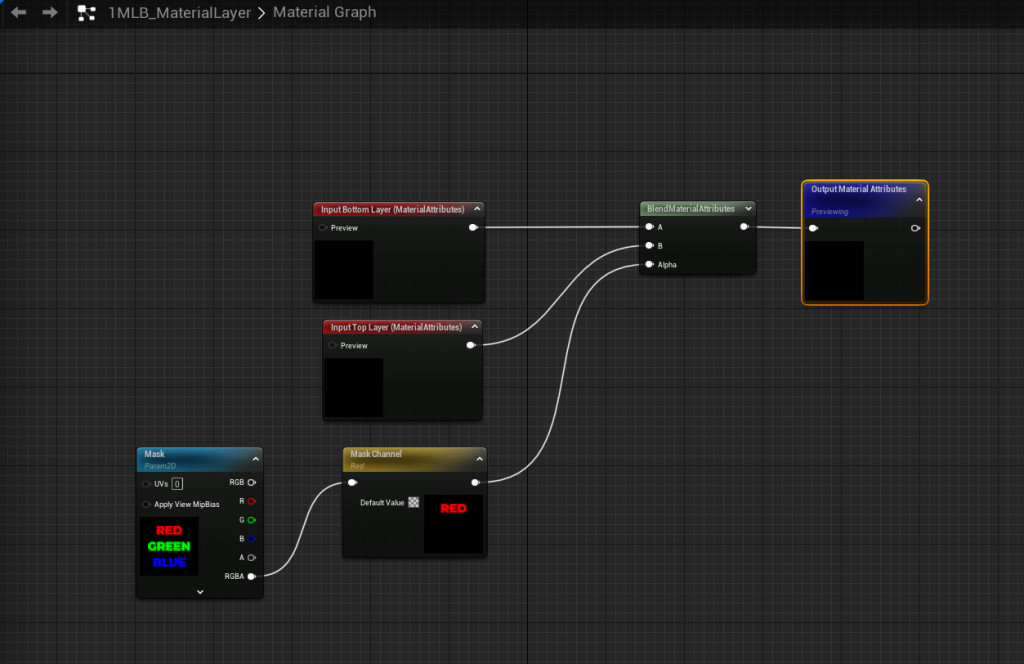Click the BlendMaterialAttributes Alpha input pin
1024x664 pixels.
point(649,265)
